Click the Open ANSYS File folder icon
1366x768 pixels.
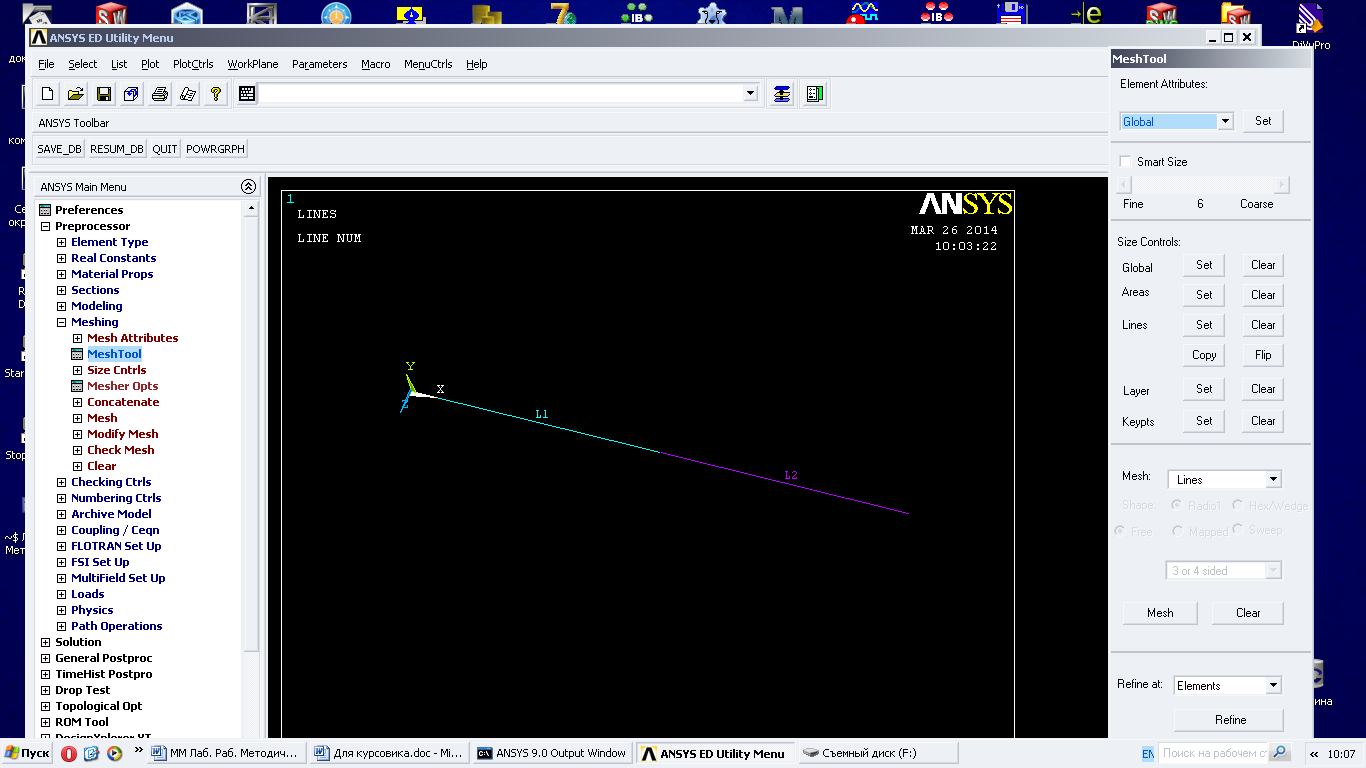[x=75, y=94]
